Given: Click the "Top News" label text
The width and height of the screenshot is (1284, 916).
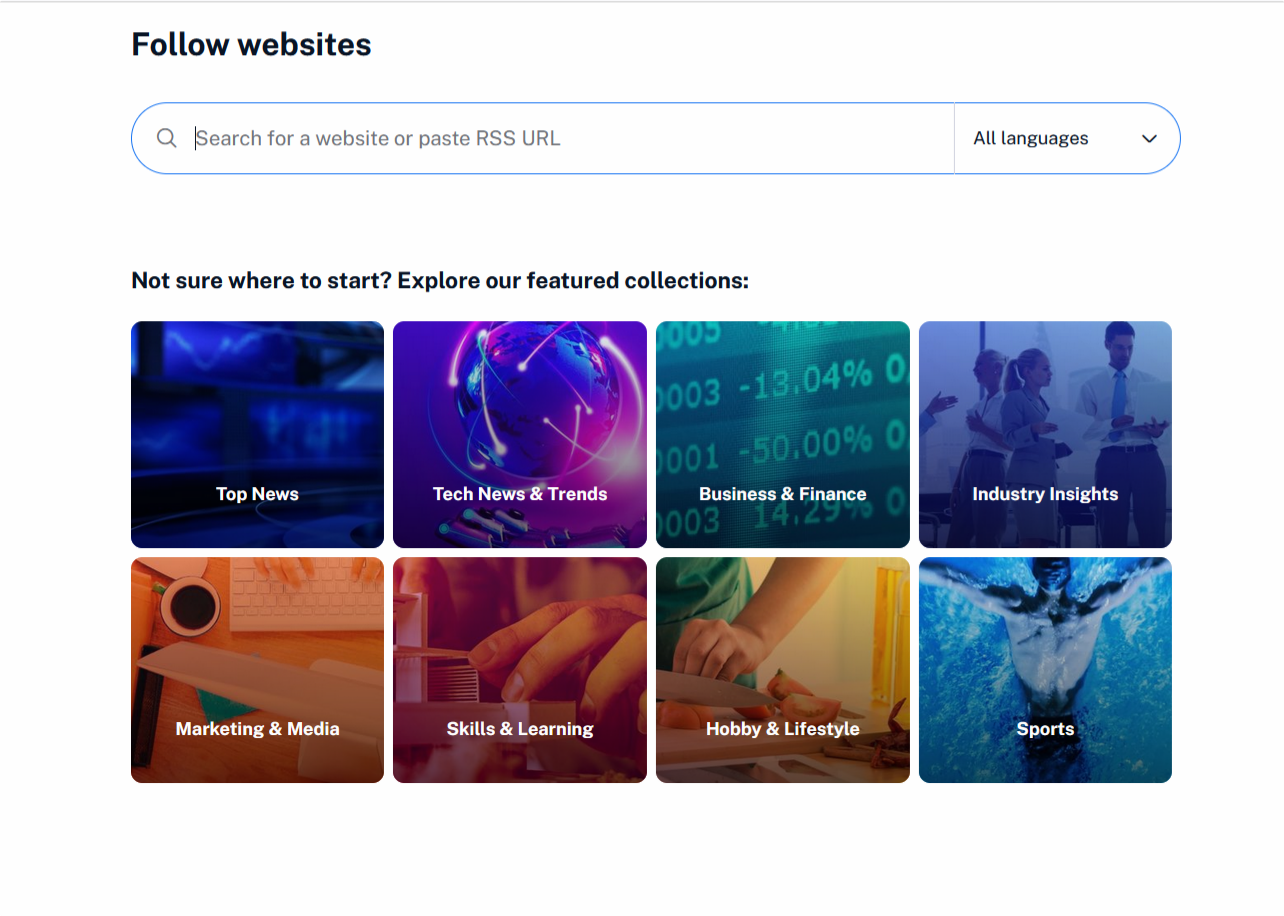Looking at the screenshot, I should 257,494.
